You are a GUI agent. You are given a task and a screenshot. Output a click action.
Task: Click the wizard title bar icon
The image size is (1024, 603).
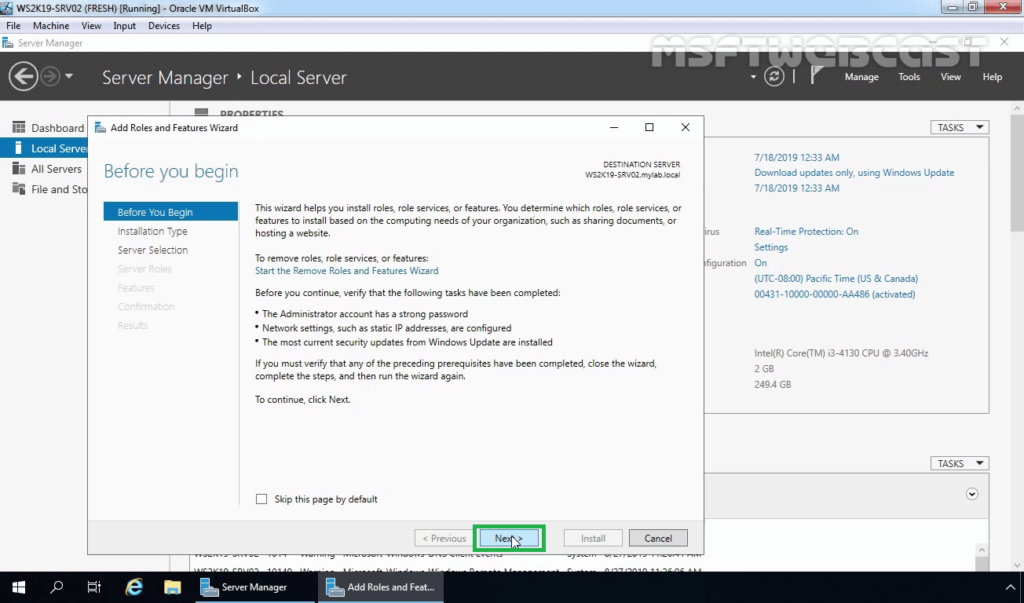100,127
